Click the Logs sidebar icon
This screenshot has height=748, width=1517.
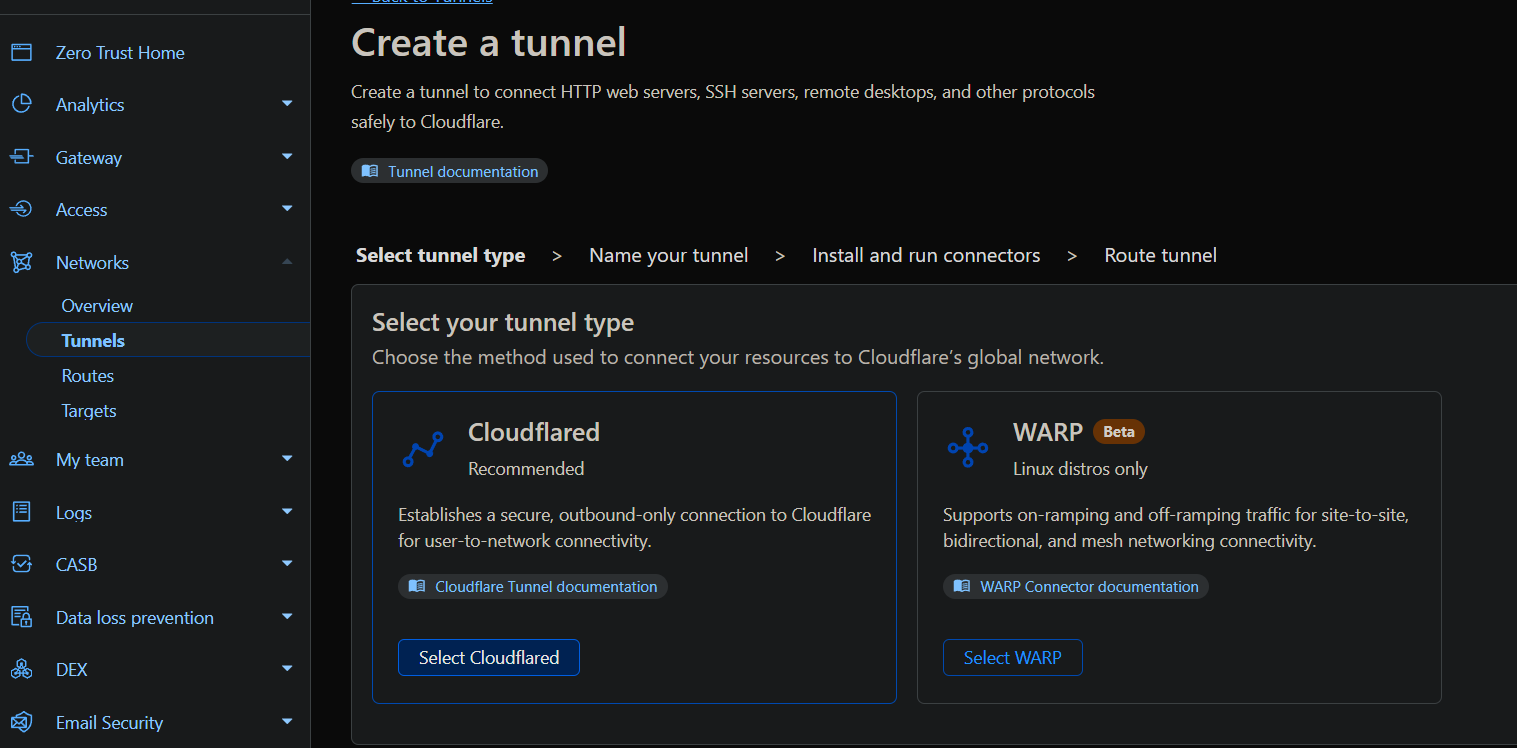(x=21, y=512)
